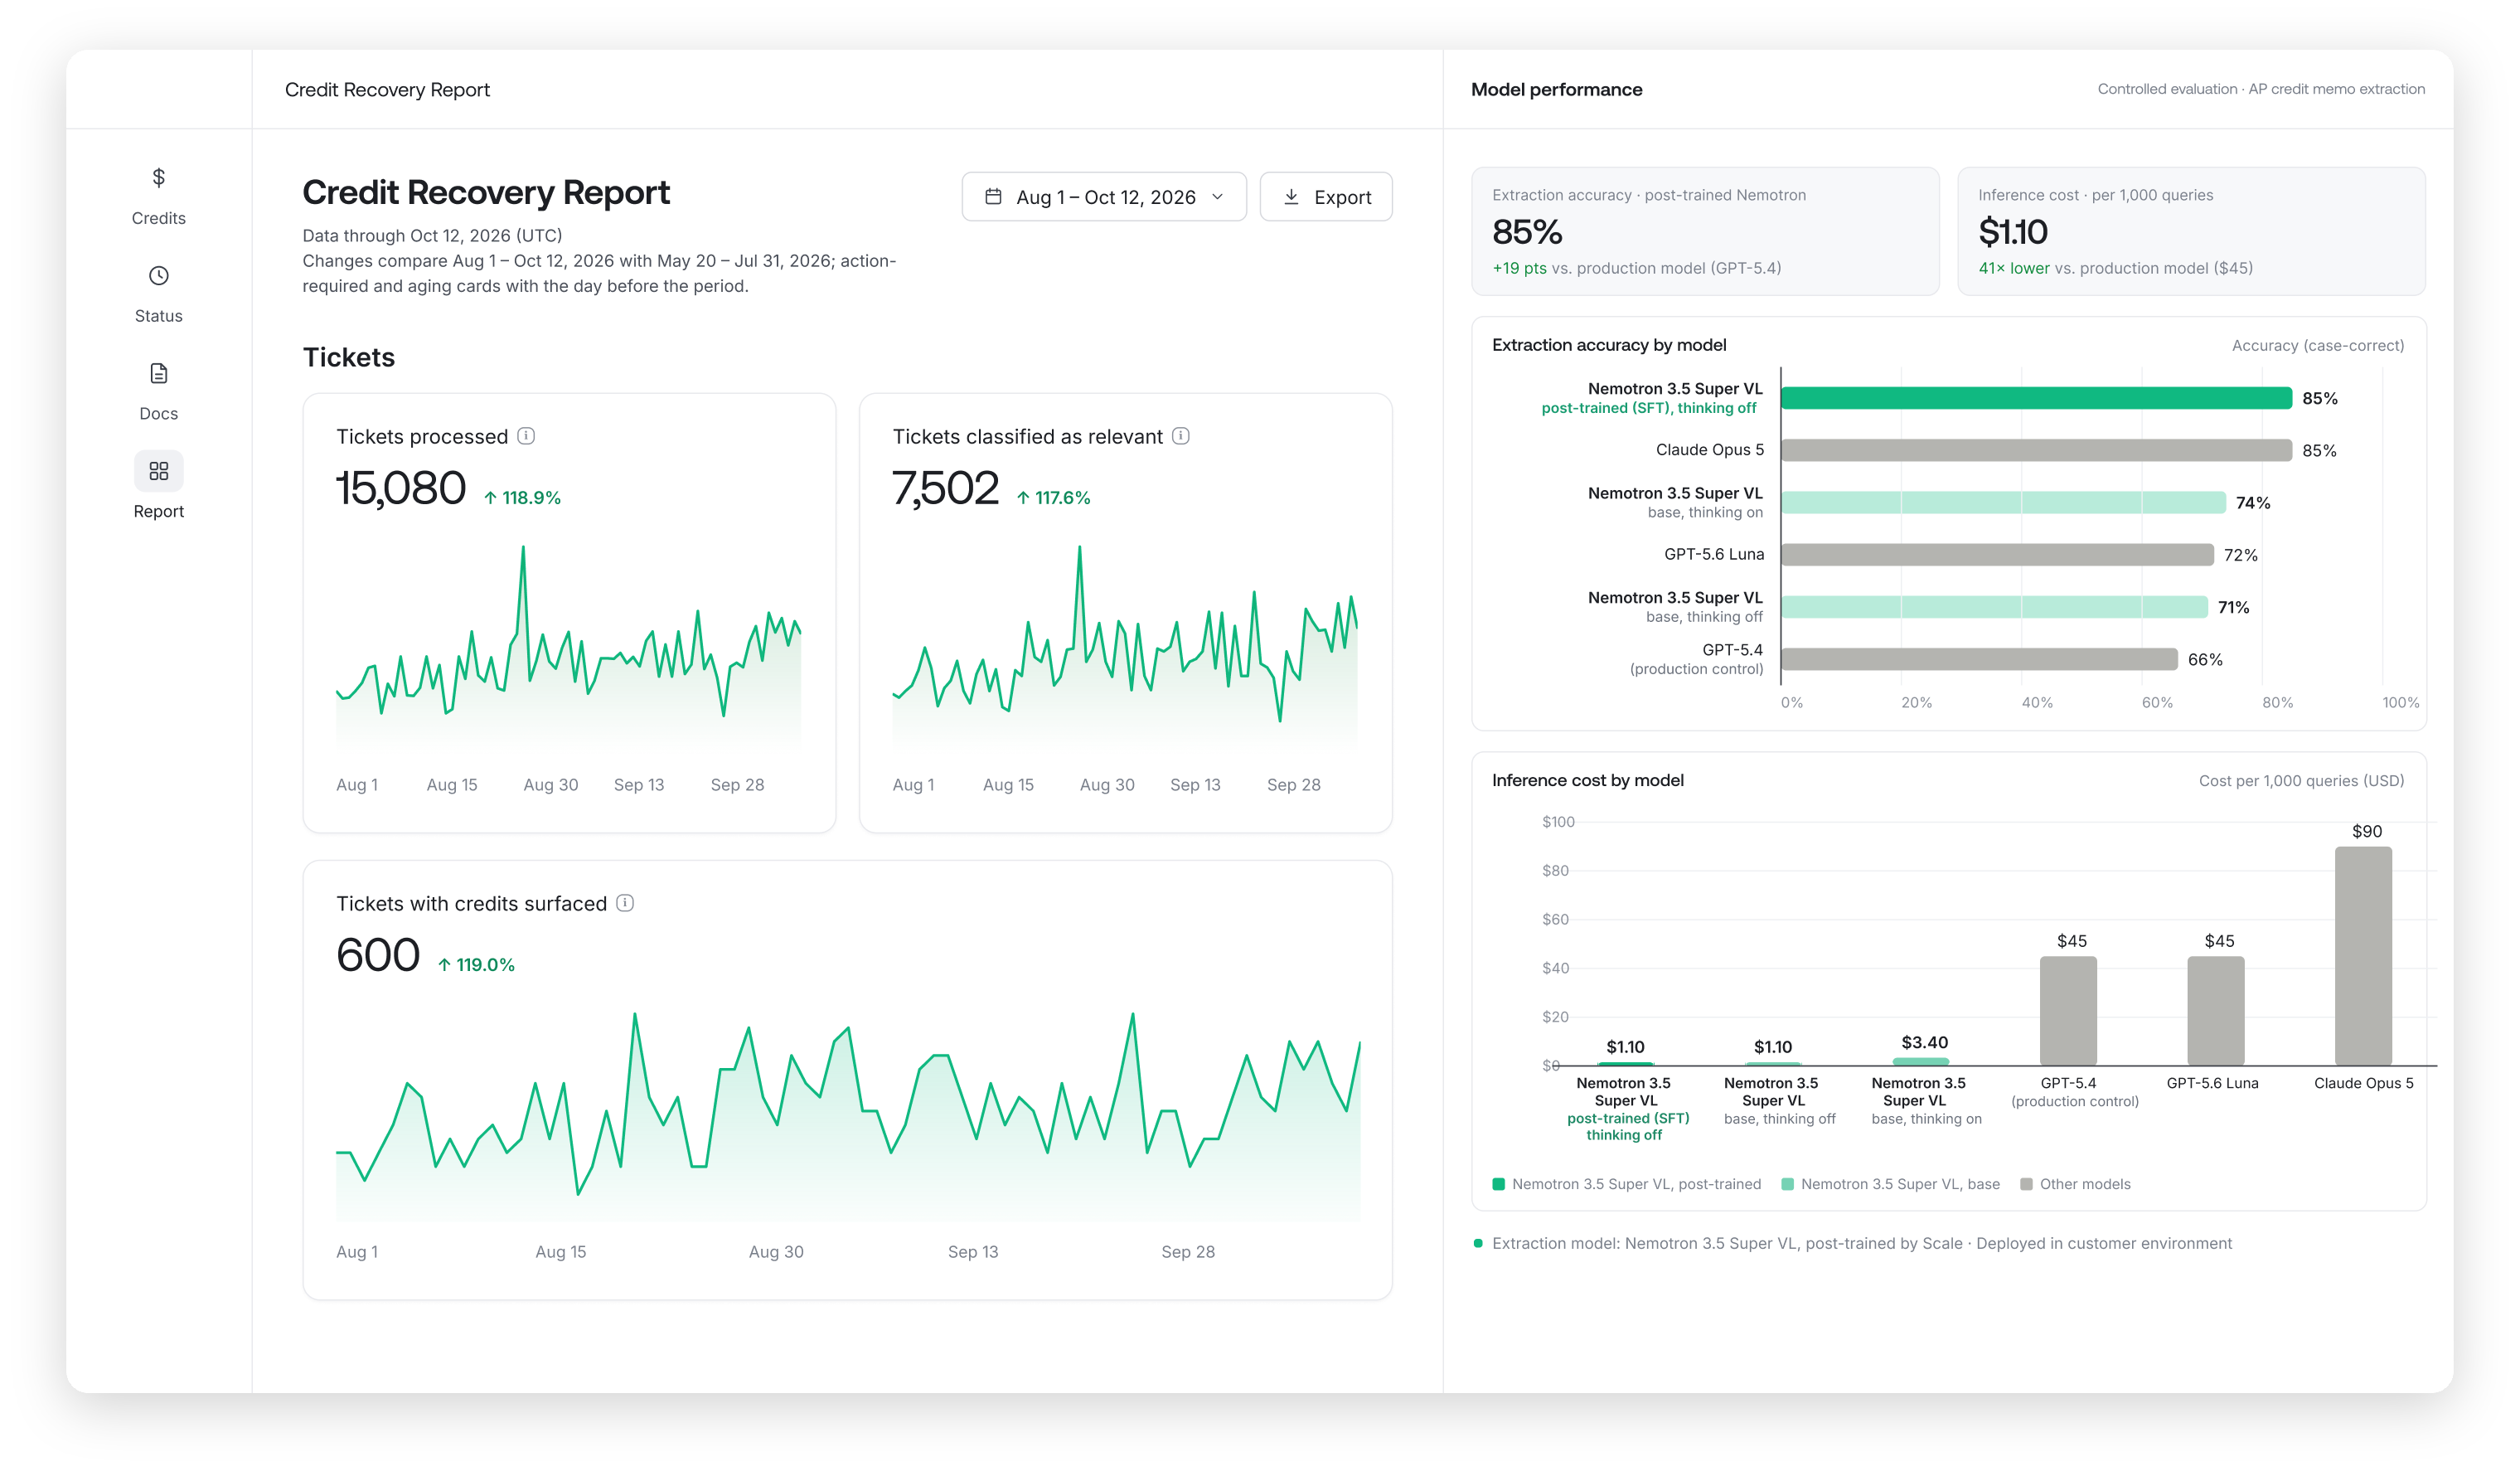Screen dimensions: 2520x1476
Task: Click the green 85% post-trained Nemotron accuracy bar
Action: pos(2036,398)
